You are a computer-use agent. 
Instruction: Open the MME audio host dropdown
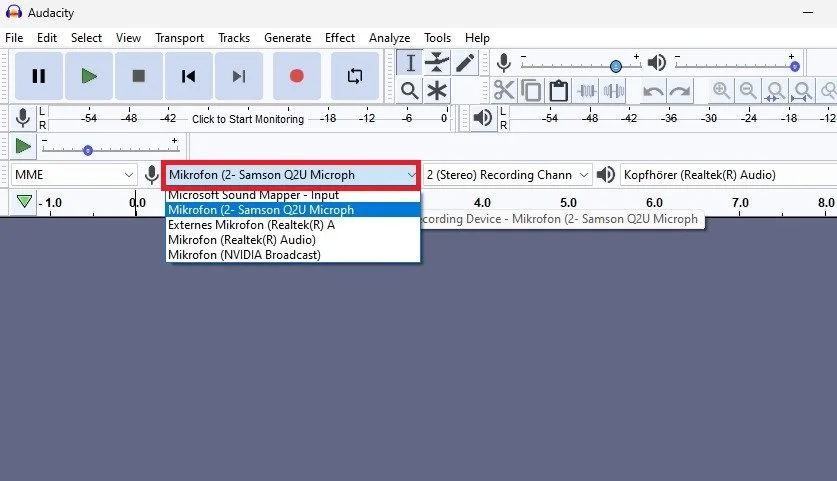[74, 175]
